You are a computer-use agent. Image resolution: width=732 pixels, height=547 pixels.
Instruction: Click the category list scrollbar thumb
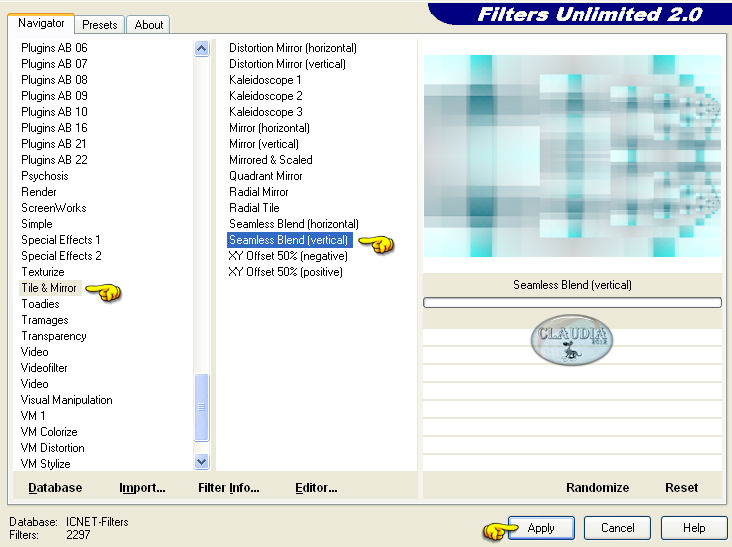click(x=202, y=407)
